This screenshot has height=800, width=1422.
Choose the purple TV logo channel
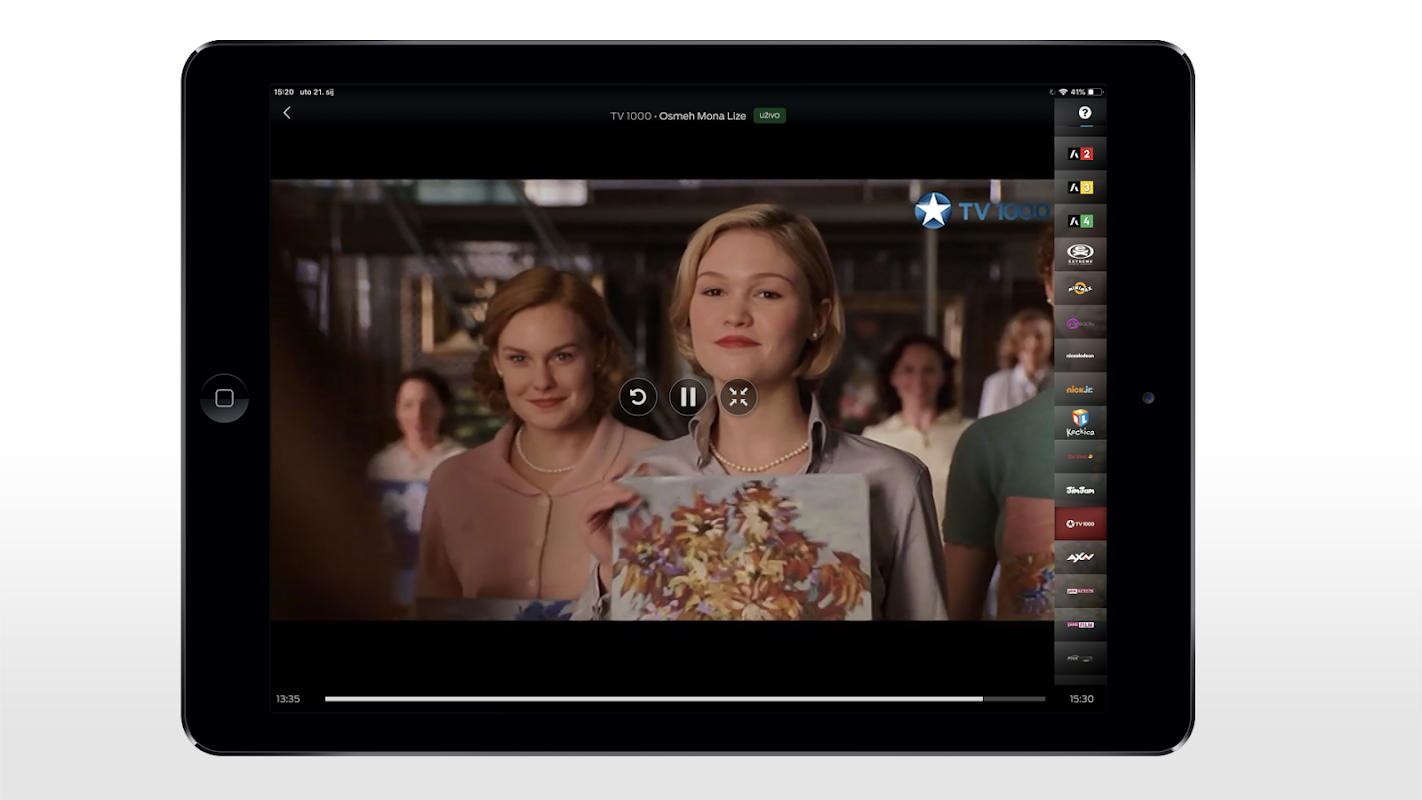coord(1080,322)
